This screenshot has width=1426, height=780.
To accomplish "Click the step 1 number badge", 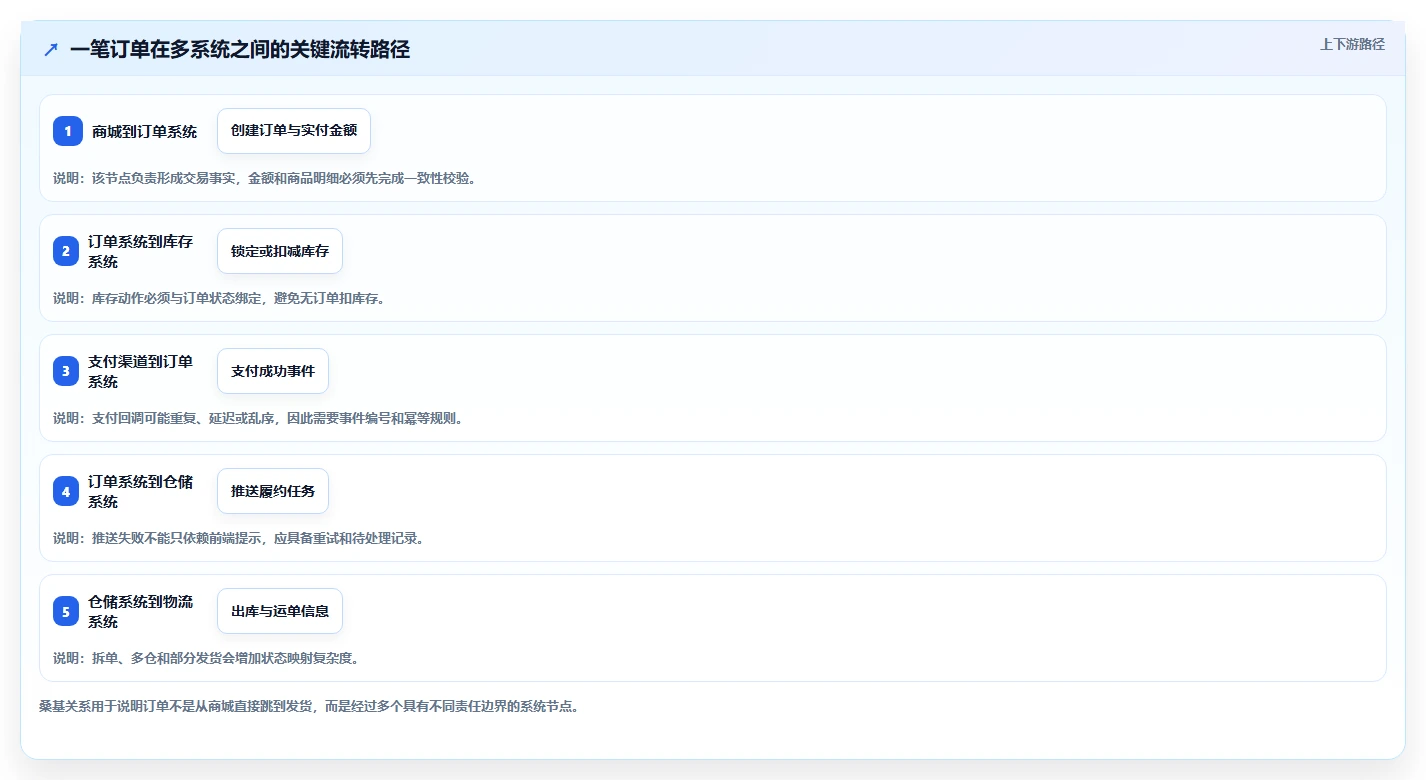I will 67,131.
